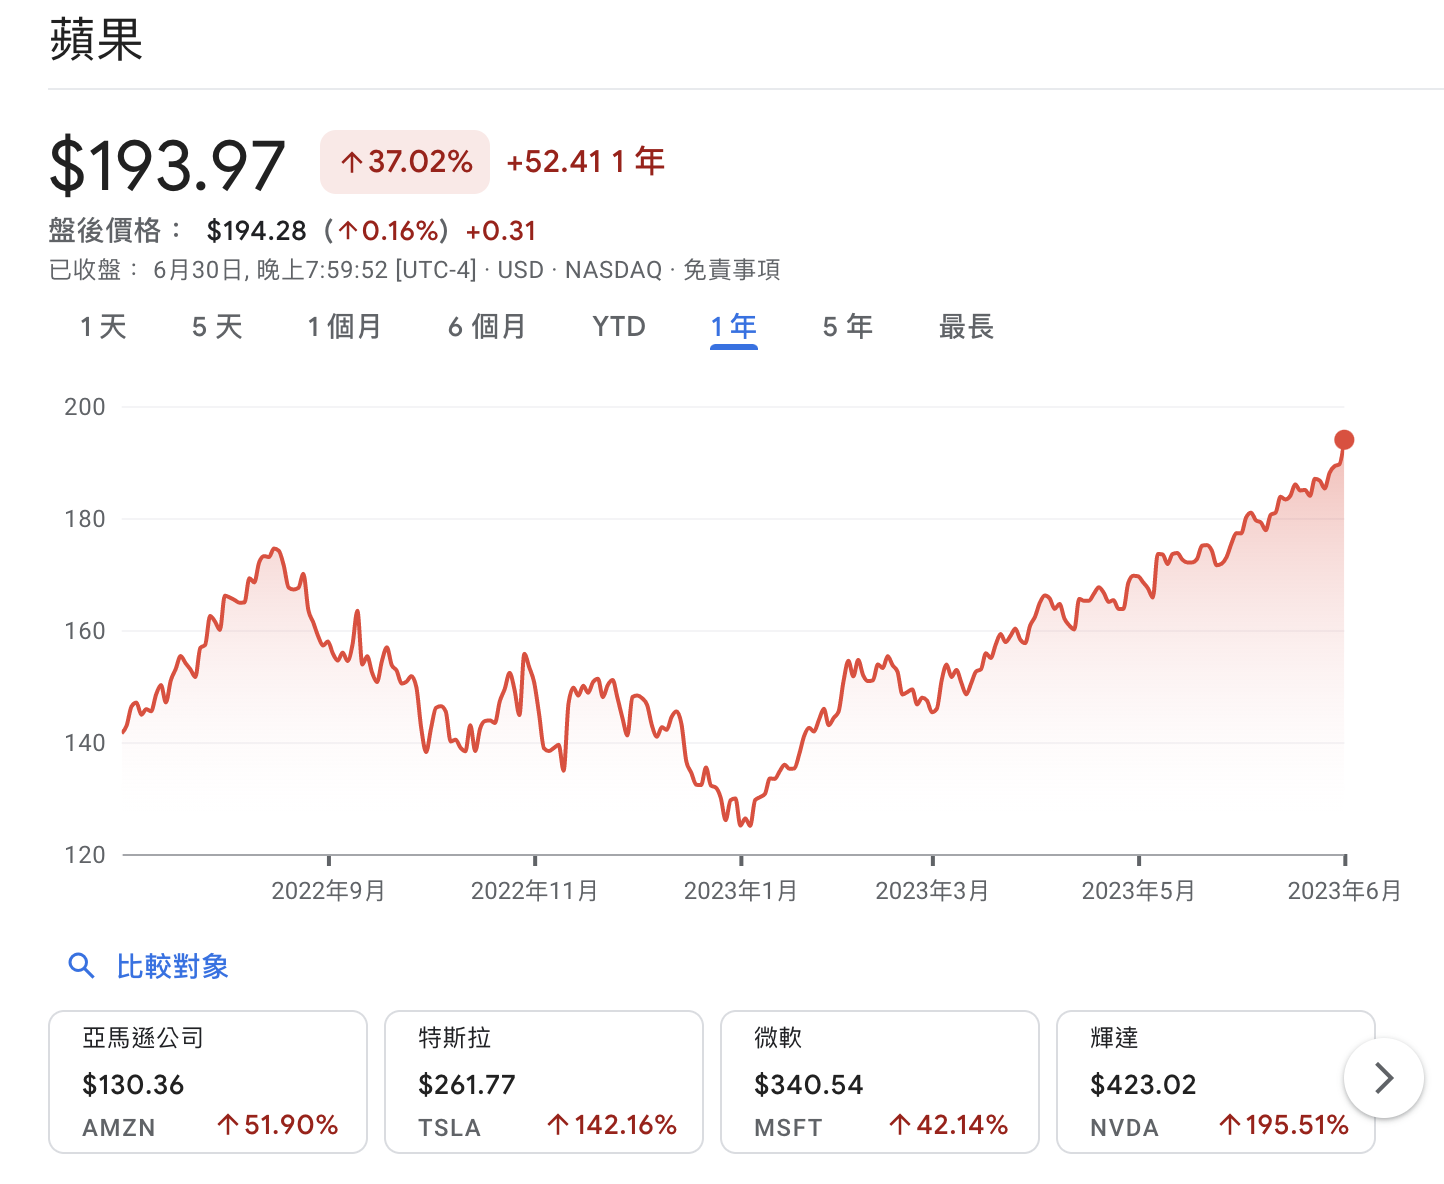
Task: Click the 142.16% change on TSLA card
Action: coord(612,1126)
